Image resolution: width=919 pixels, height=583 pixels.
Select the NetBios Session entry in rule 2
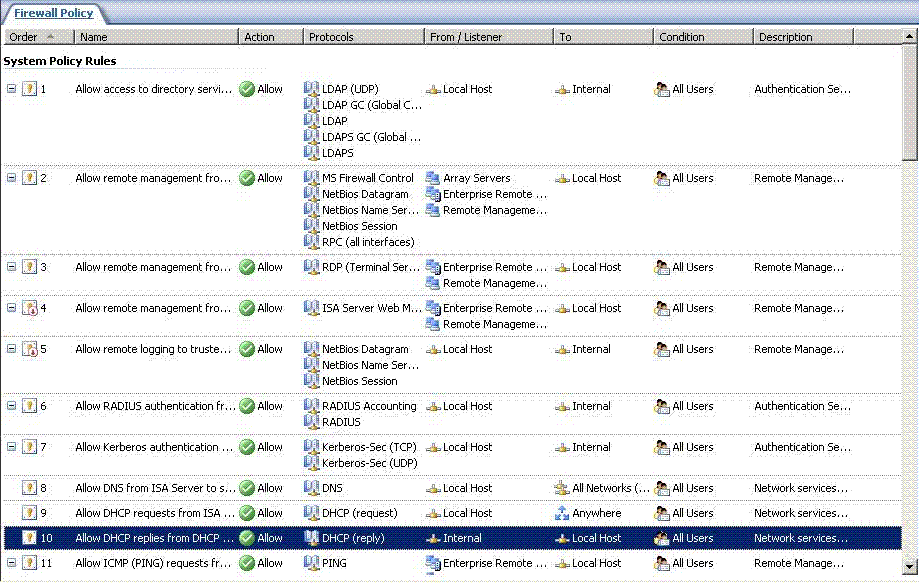359,226
